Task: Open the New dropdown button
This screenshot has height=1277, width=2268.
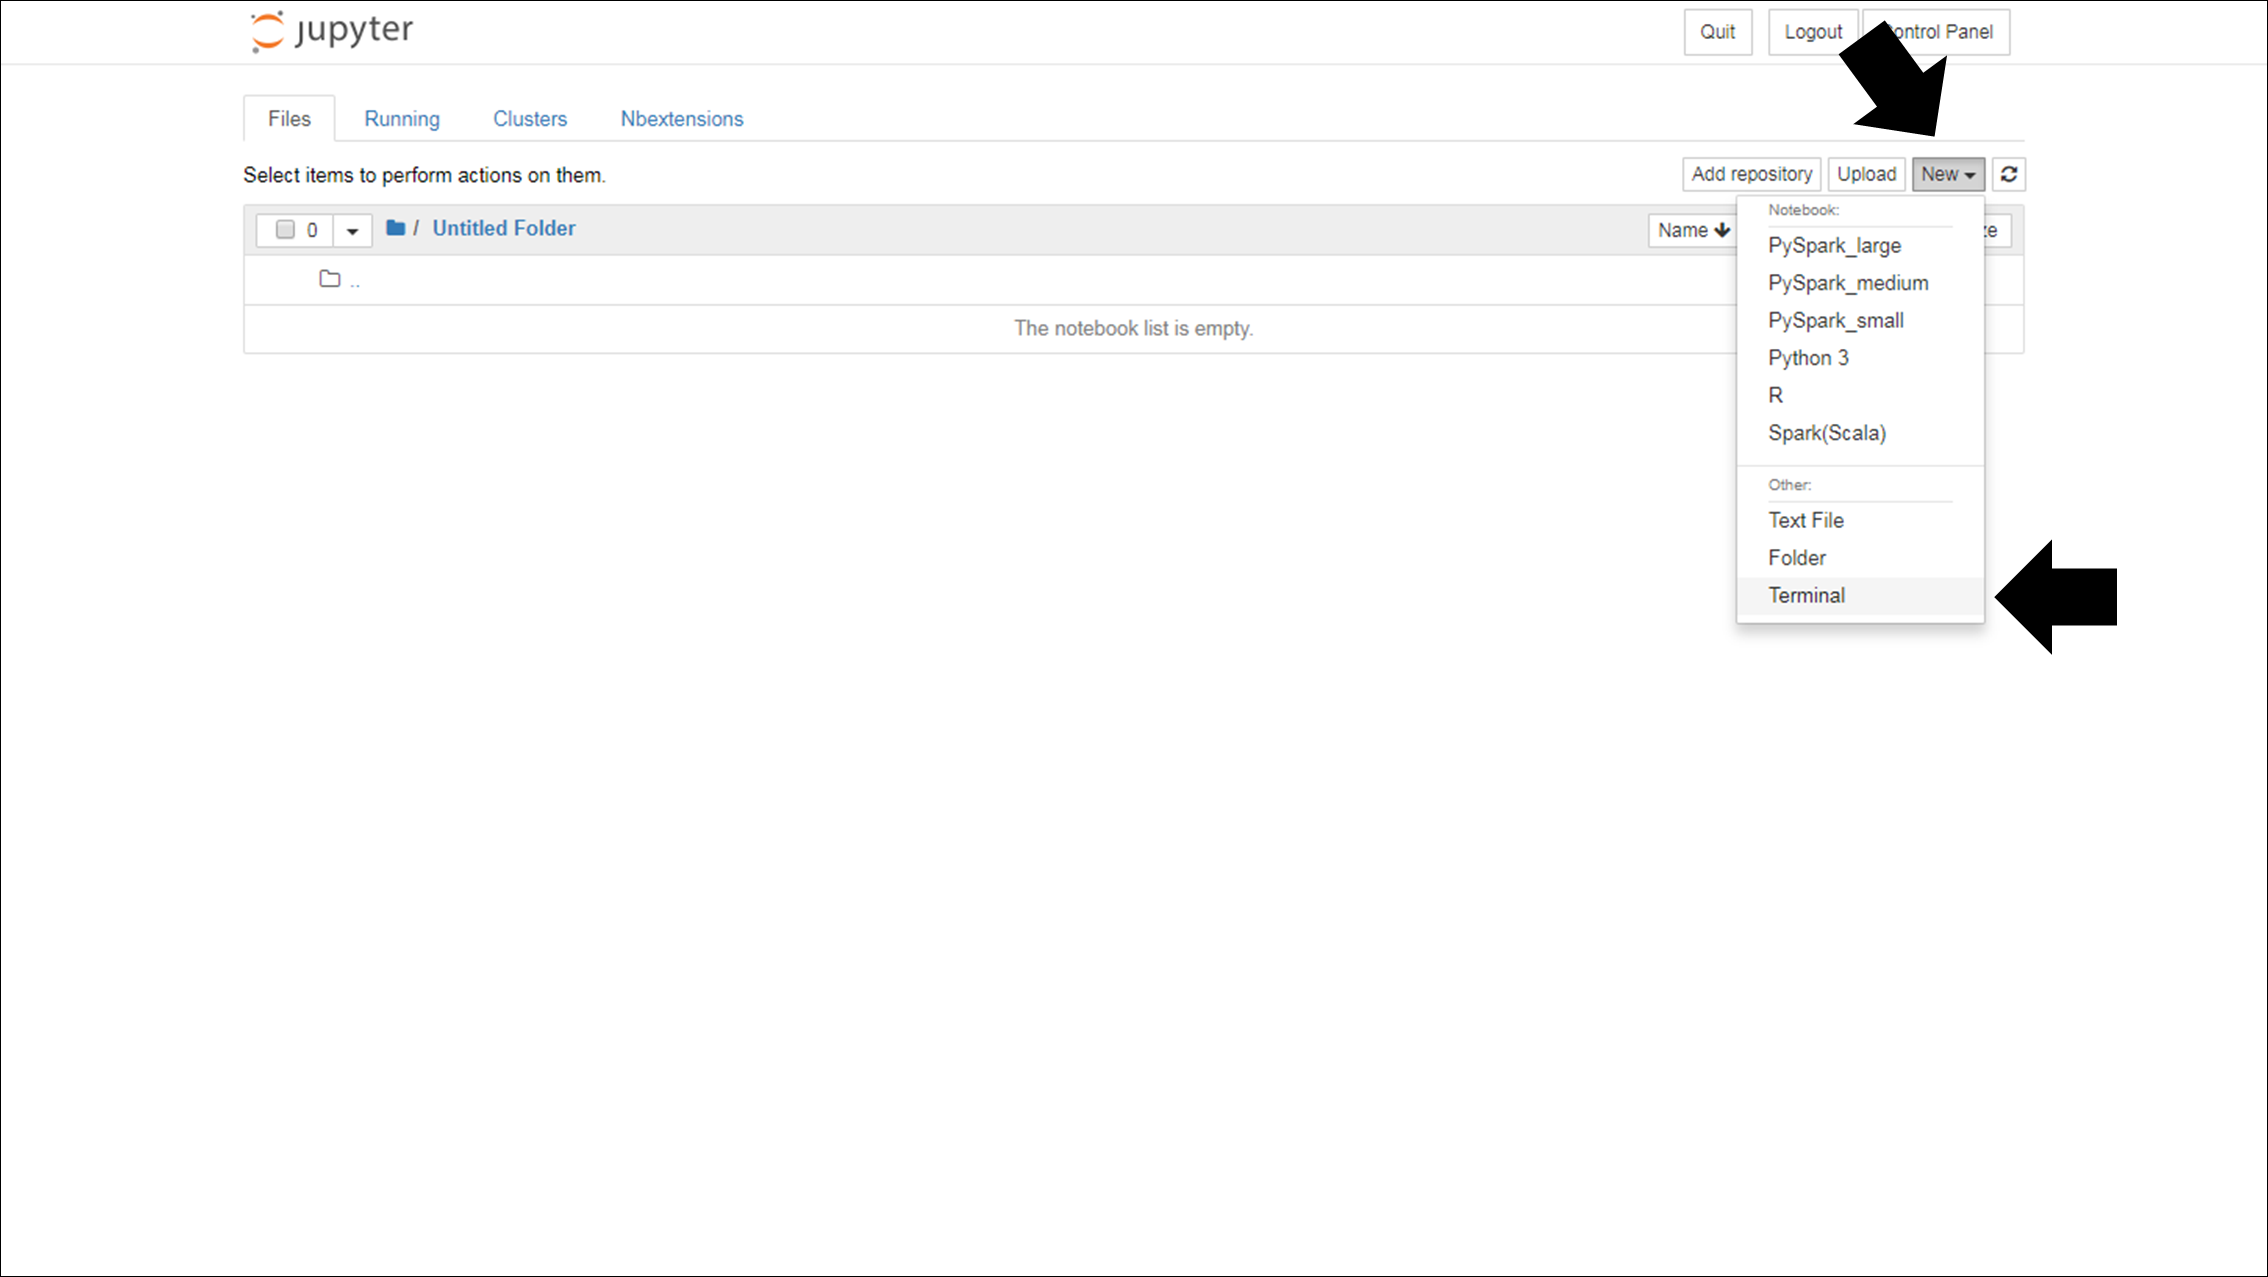Action: 1948,175
